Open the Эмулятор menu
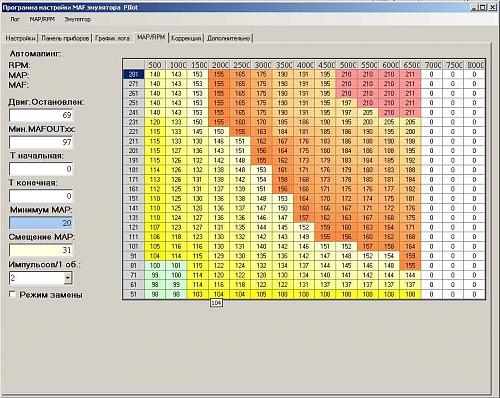This screenshot has width=500, height=398. 77,19
